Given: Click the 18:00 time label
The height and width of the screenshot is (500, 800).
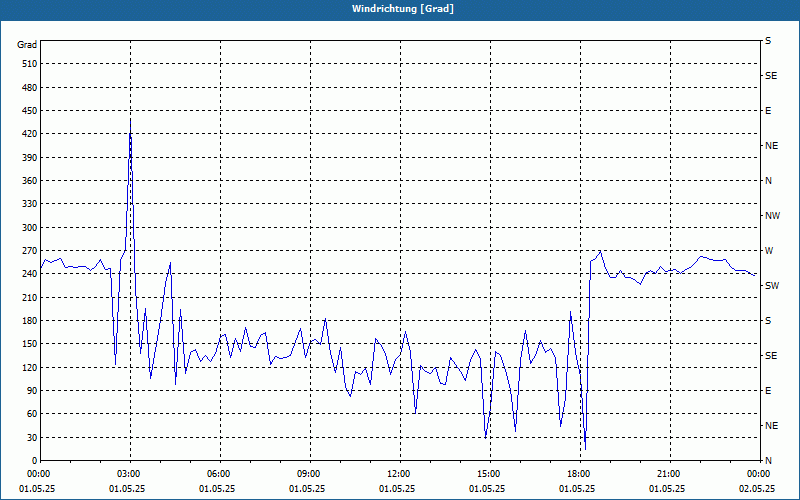Looking at the screenshot, I should (x=578, y=474).
